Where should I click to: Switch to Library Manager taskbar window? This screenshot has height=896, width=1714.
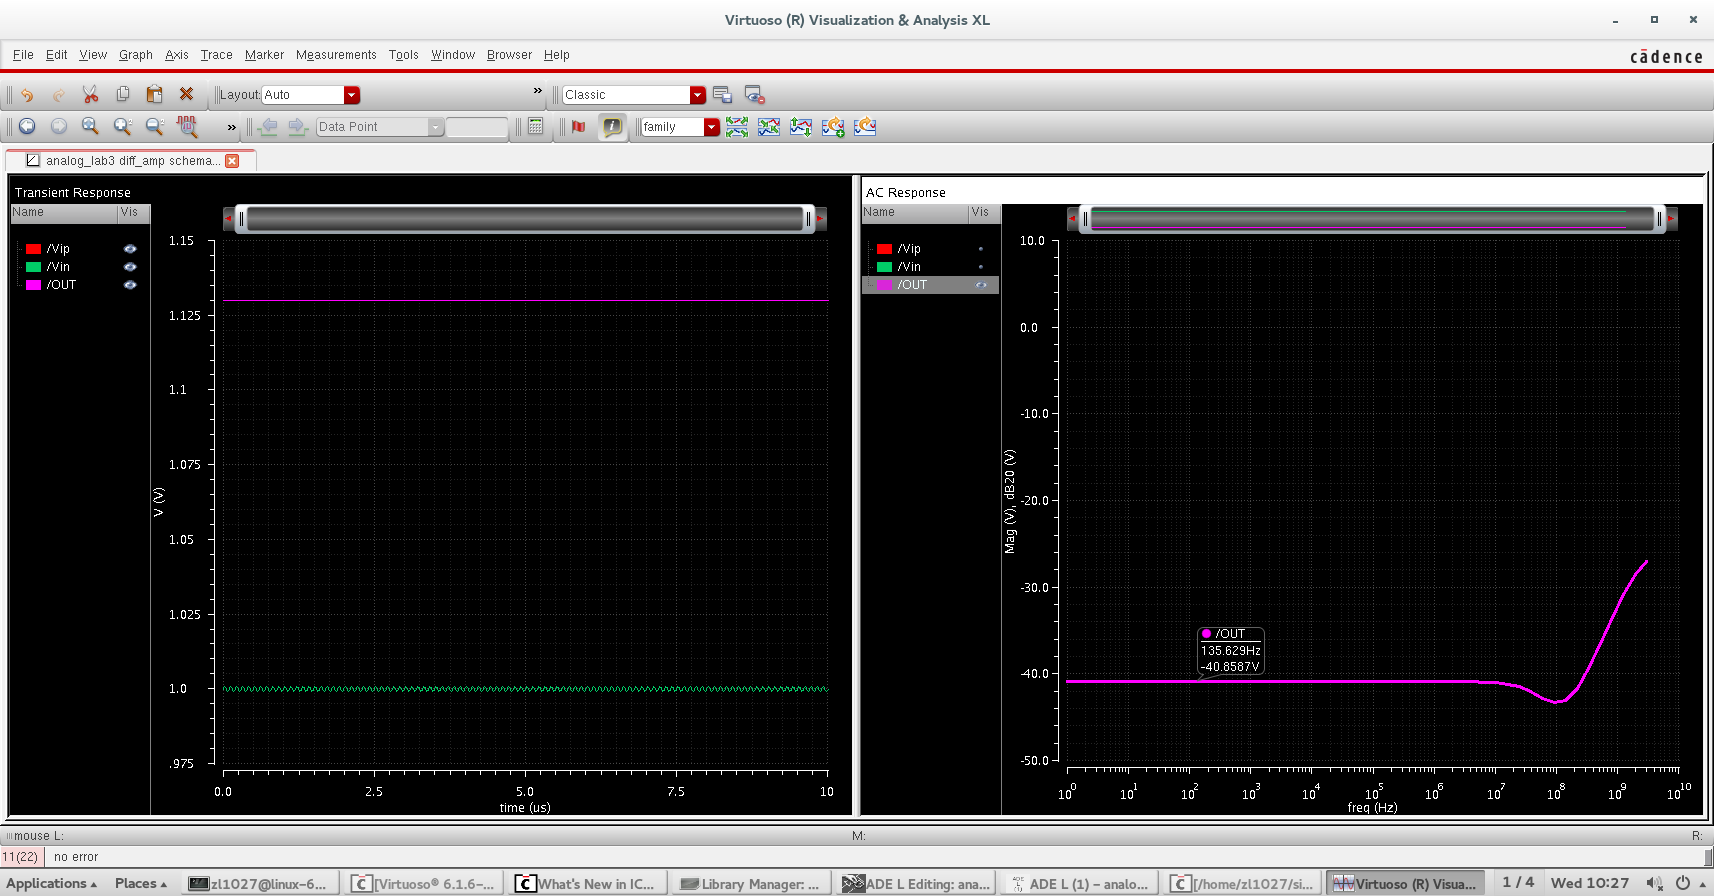pos(750,884)
